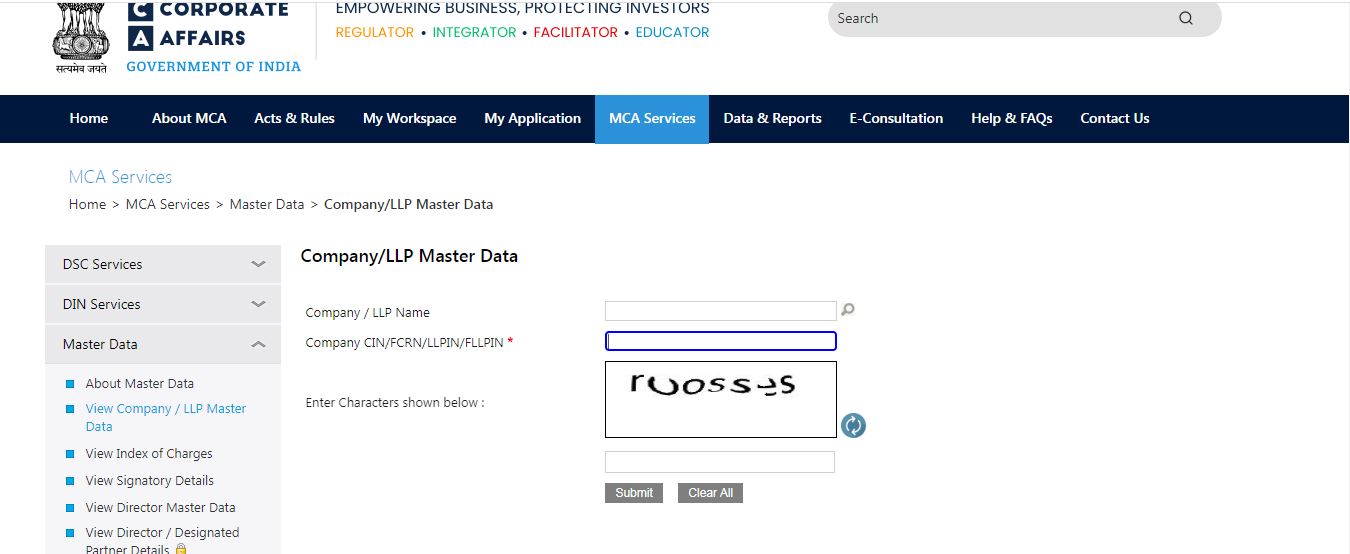1350x554 pixels.
Task: Focus the Company / LLP Name field
Action: (720, 311)
